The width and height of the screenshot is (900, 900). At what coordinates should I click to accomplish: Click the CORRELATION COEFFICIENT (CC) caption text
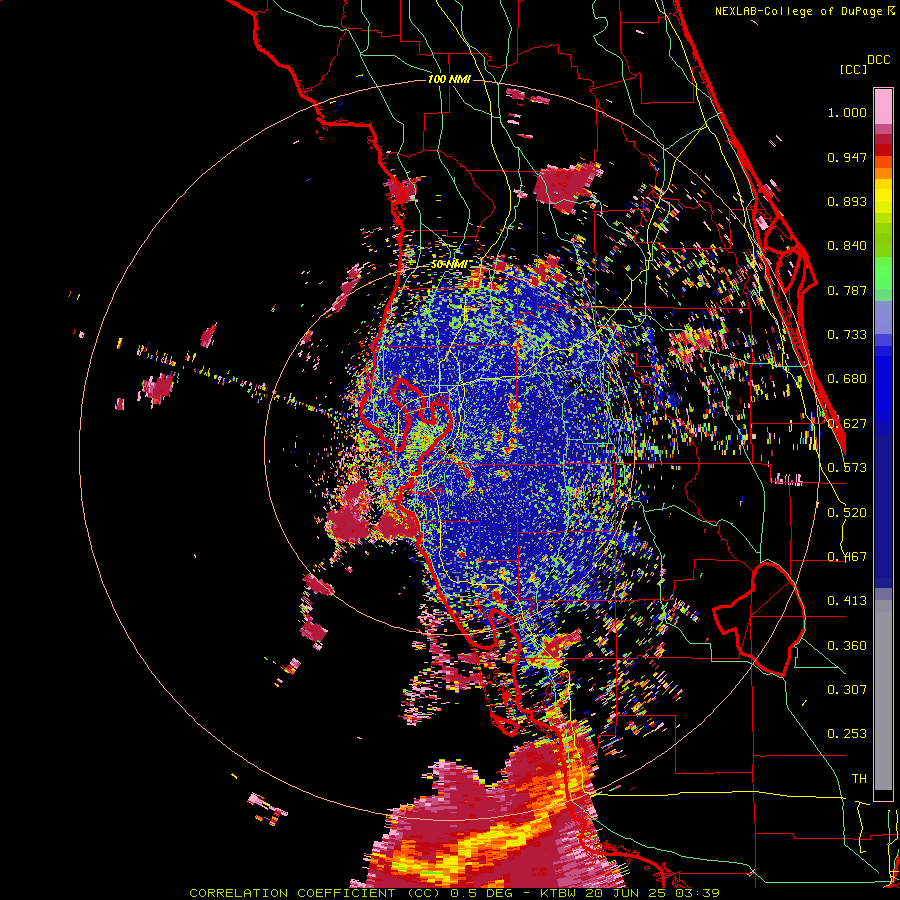point(315,893)
